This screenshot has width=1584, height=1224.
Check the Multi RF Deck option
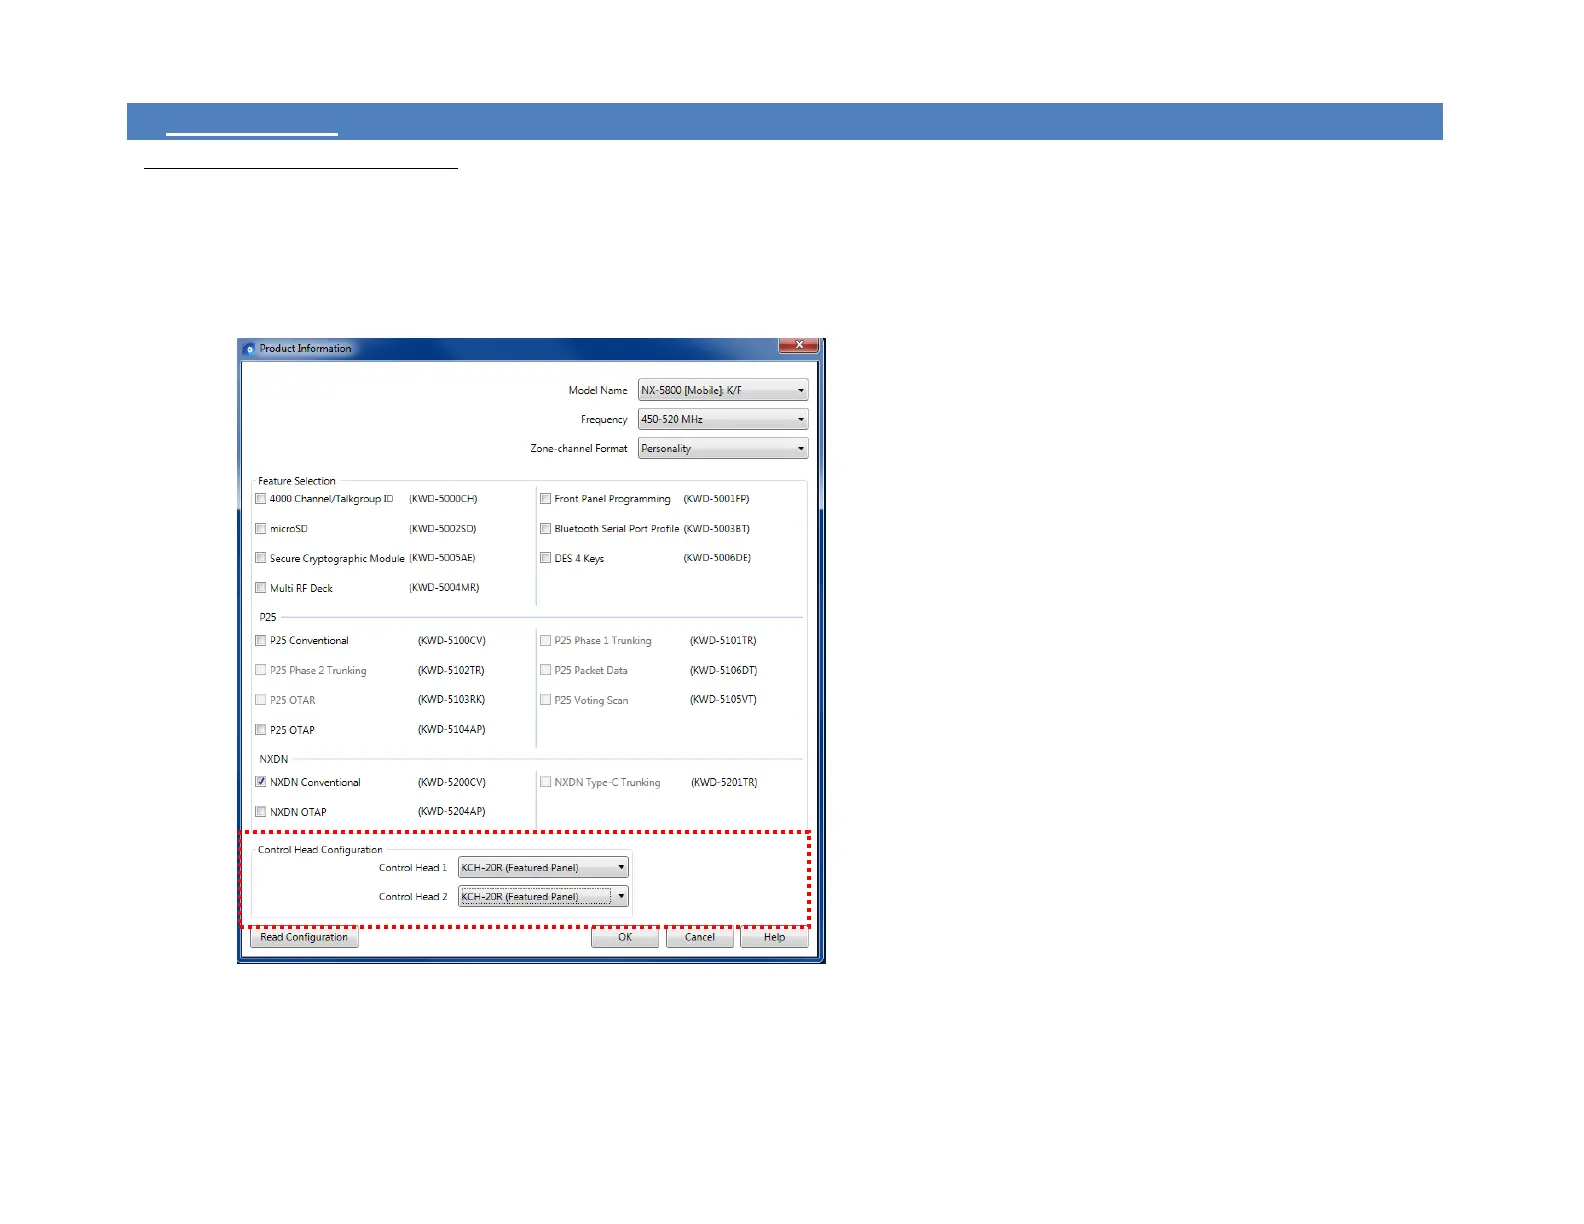(x=261, y=588)
